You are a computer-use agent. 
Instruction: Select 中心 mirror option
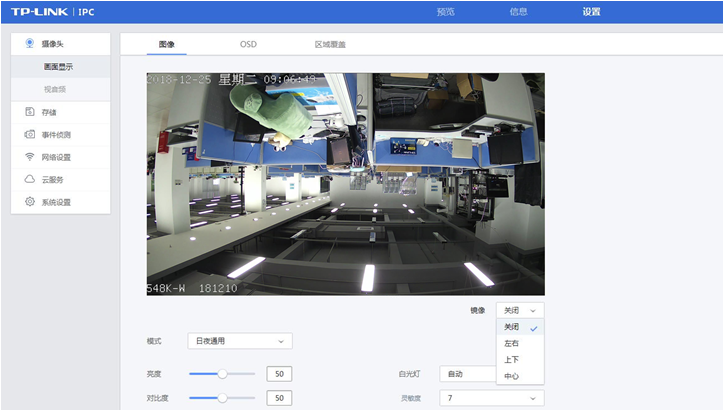(512, 376)
